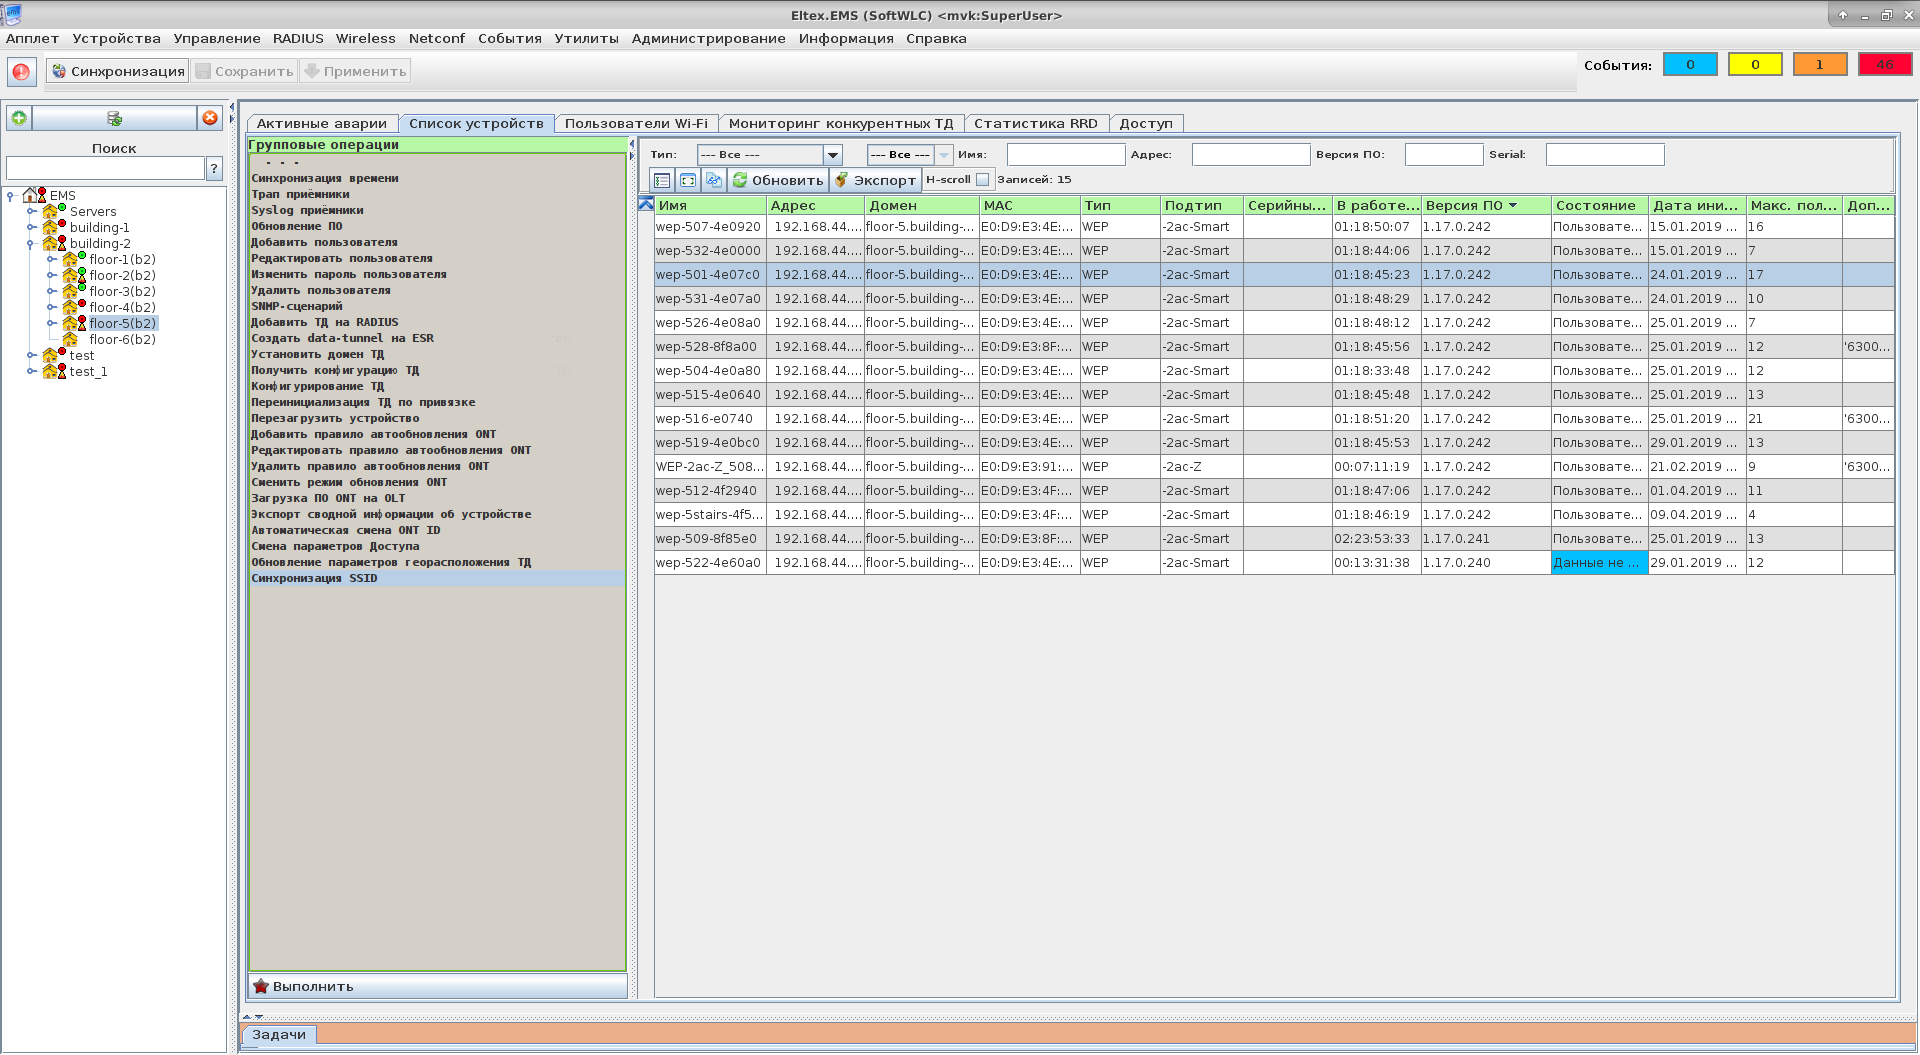Click the Eltex EMS application icon in title bar
The height and width of the screenshot is (1055, 1920).
coord(12,14)
